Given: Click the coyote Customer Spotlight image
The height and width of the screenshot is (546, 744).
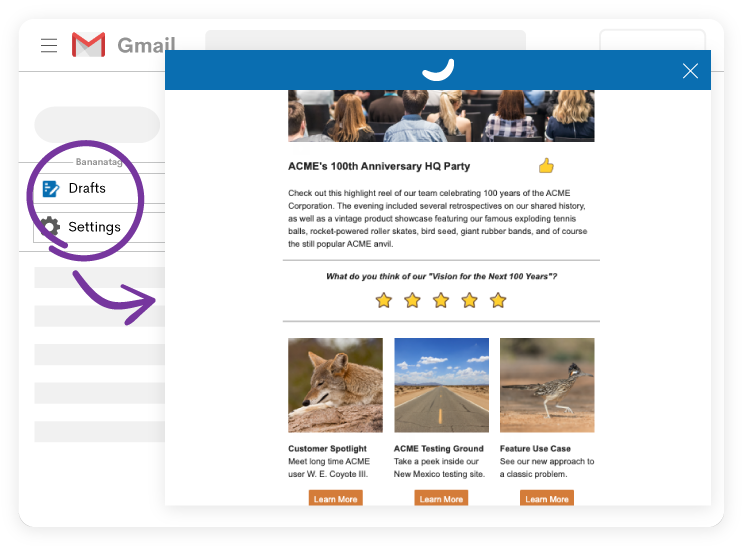Looking at the screenshot, I should (335, 385).
